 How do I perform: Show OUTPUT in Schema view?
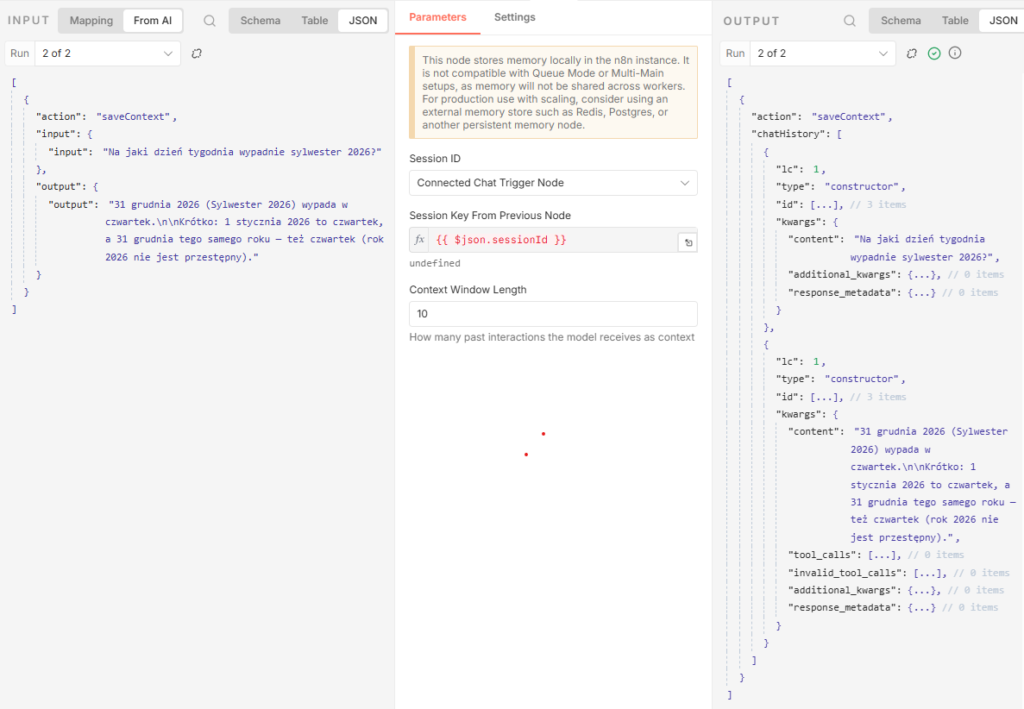point(901,21)
